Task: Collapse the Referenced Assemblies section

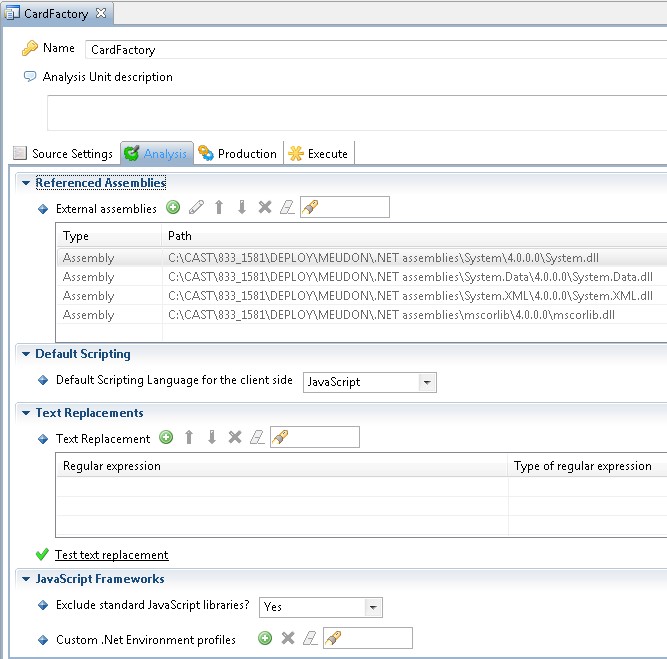Action: coord(26,183)
